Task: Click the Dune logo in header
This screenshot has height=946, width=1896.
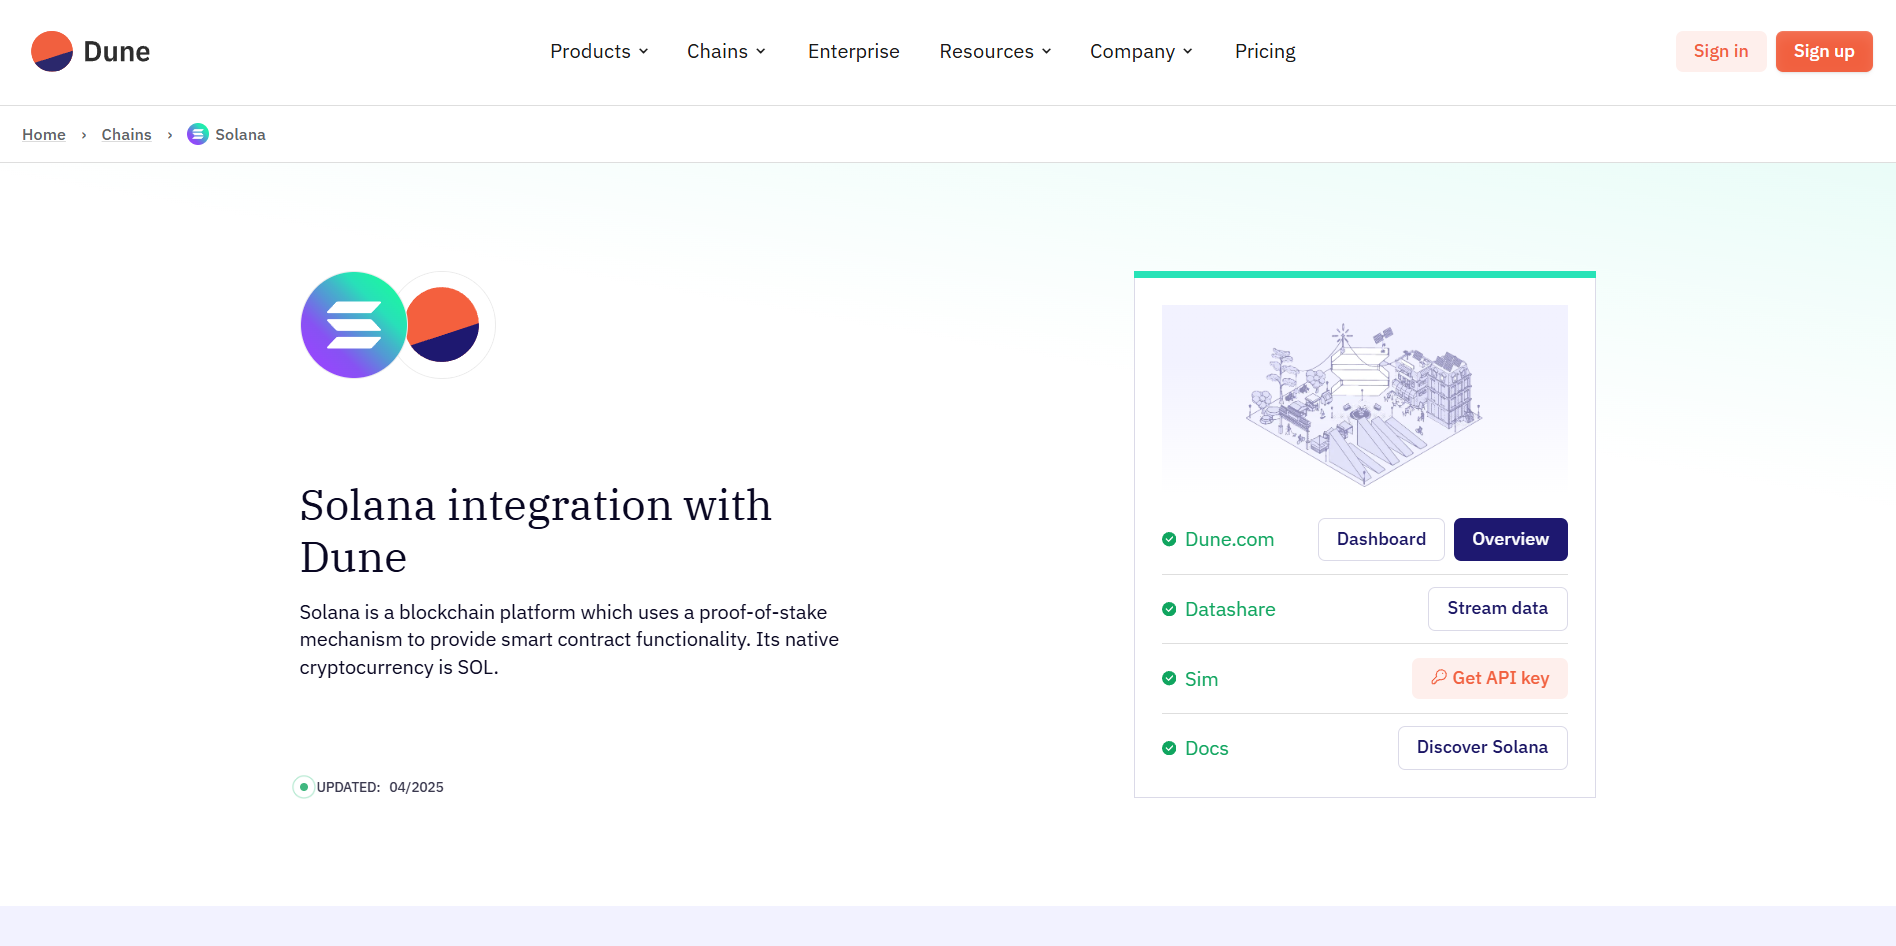Action: click(x=90, y=52)
